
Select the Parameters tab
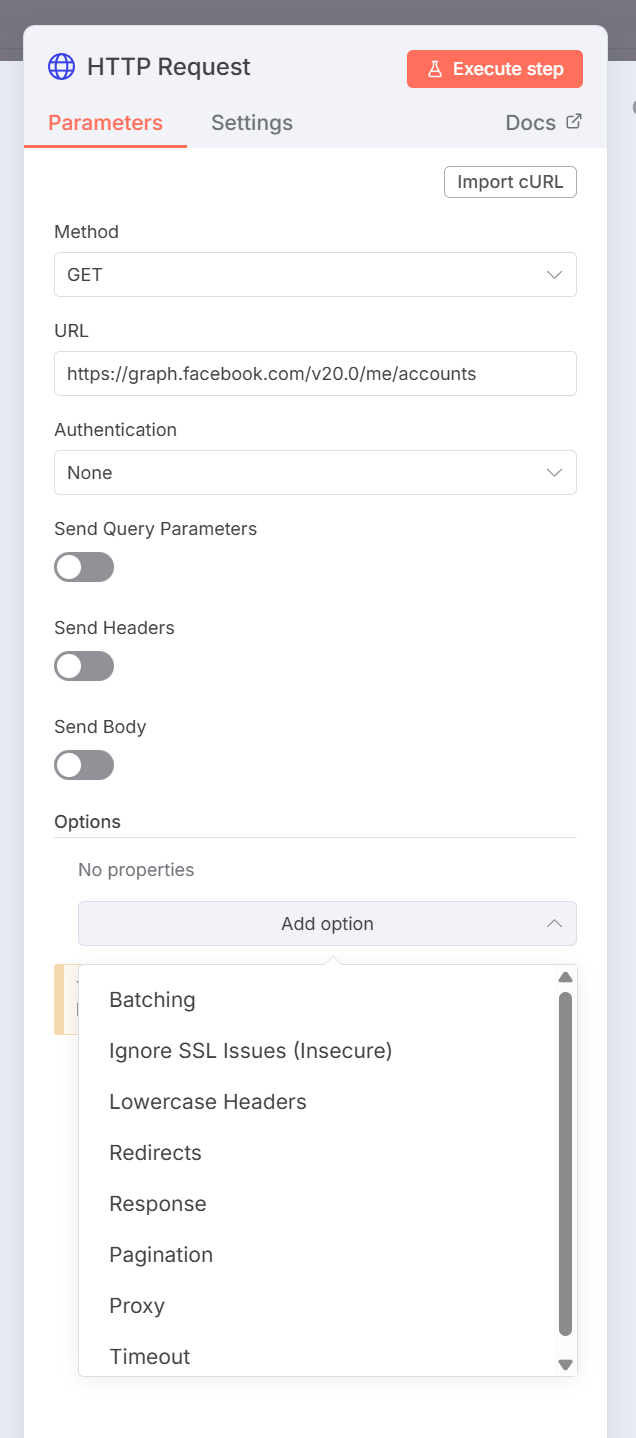(x=105, y=123)
